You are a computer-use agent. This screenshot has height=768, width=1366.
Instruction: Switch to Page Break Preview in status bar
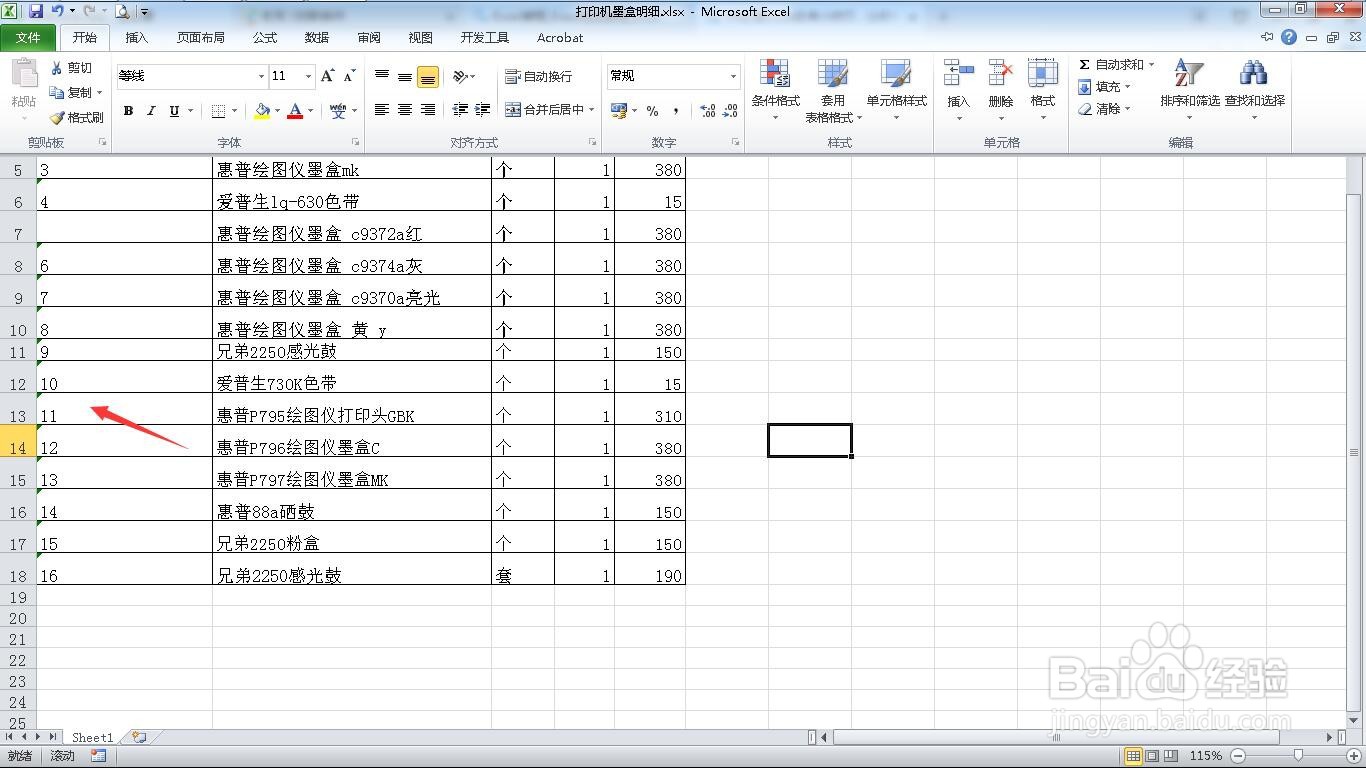[x=1171, y=756]
